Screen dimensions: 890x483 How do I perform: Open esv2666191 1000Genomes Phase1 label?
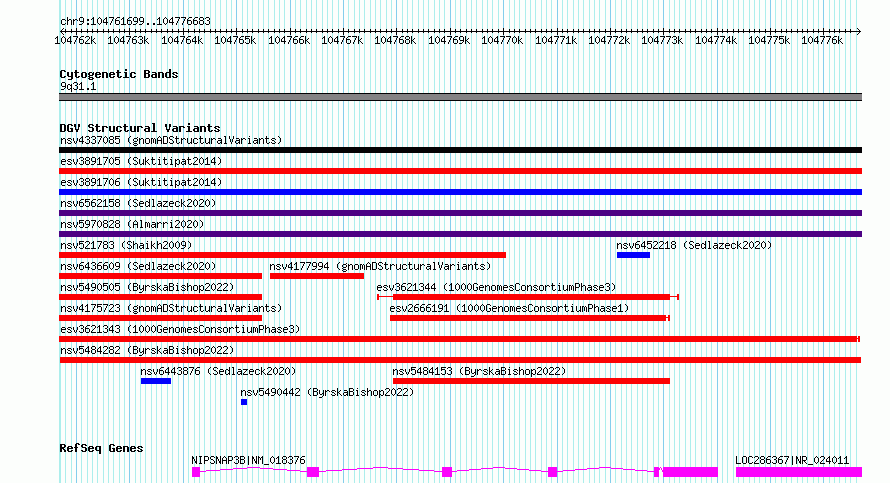509,308
